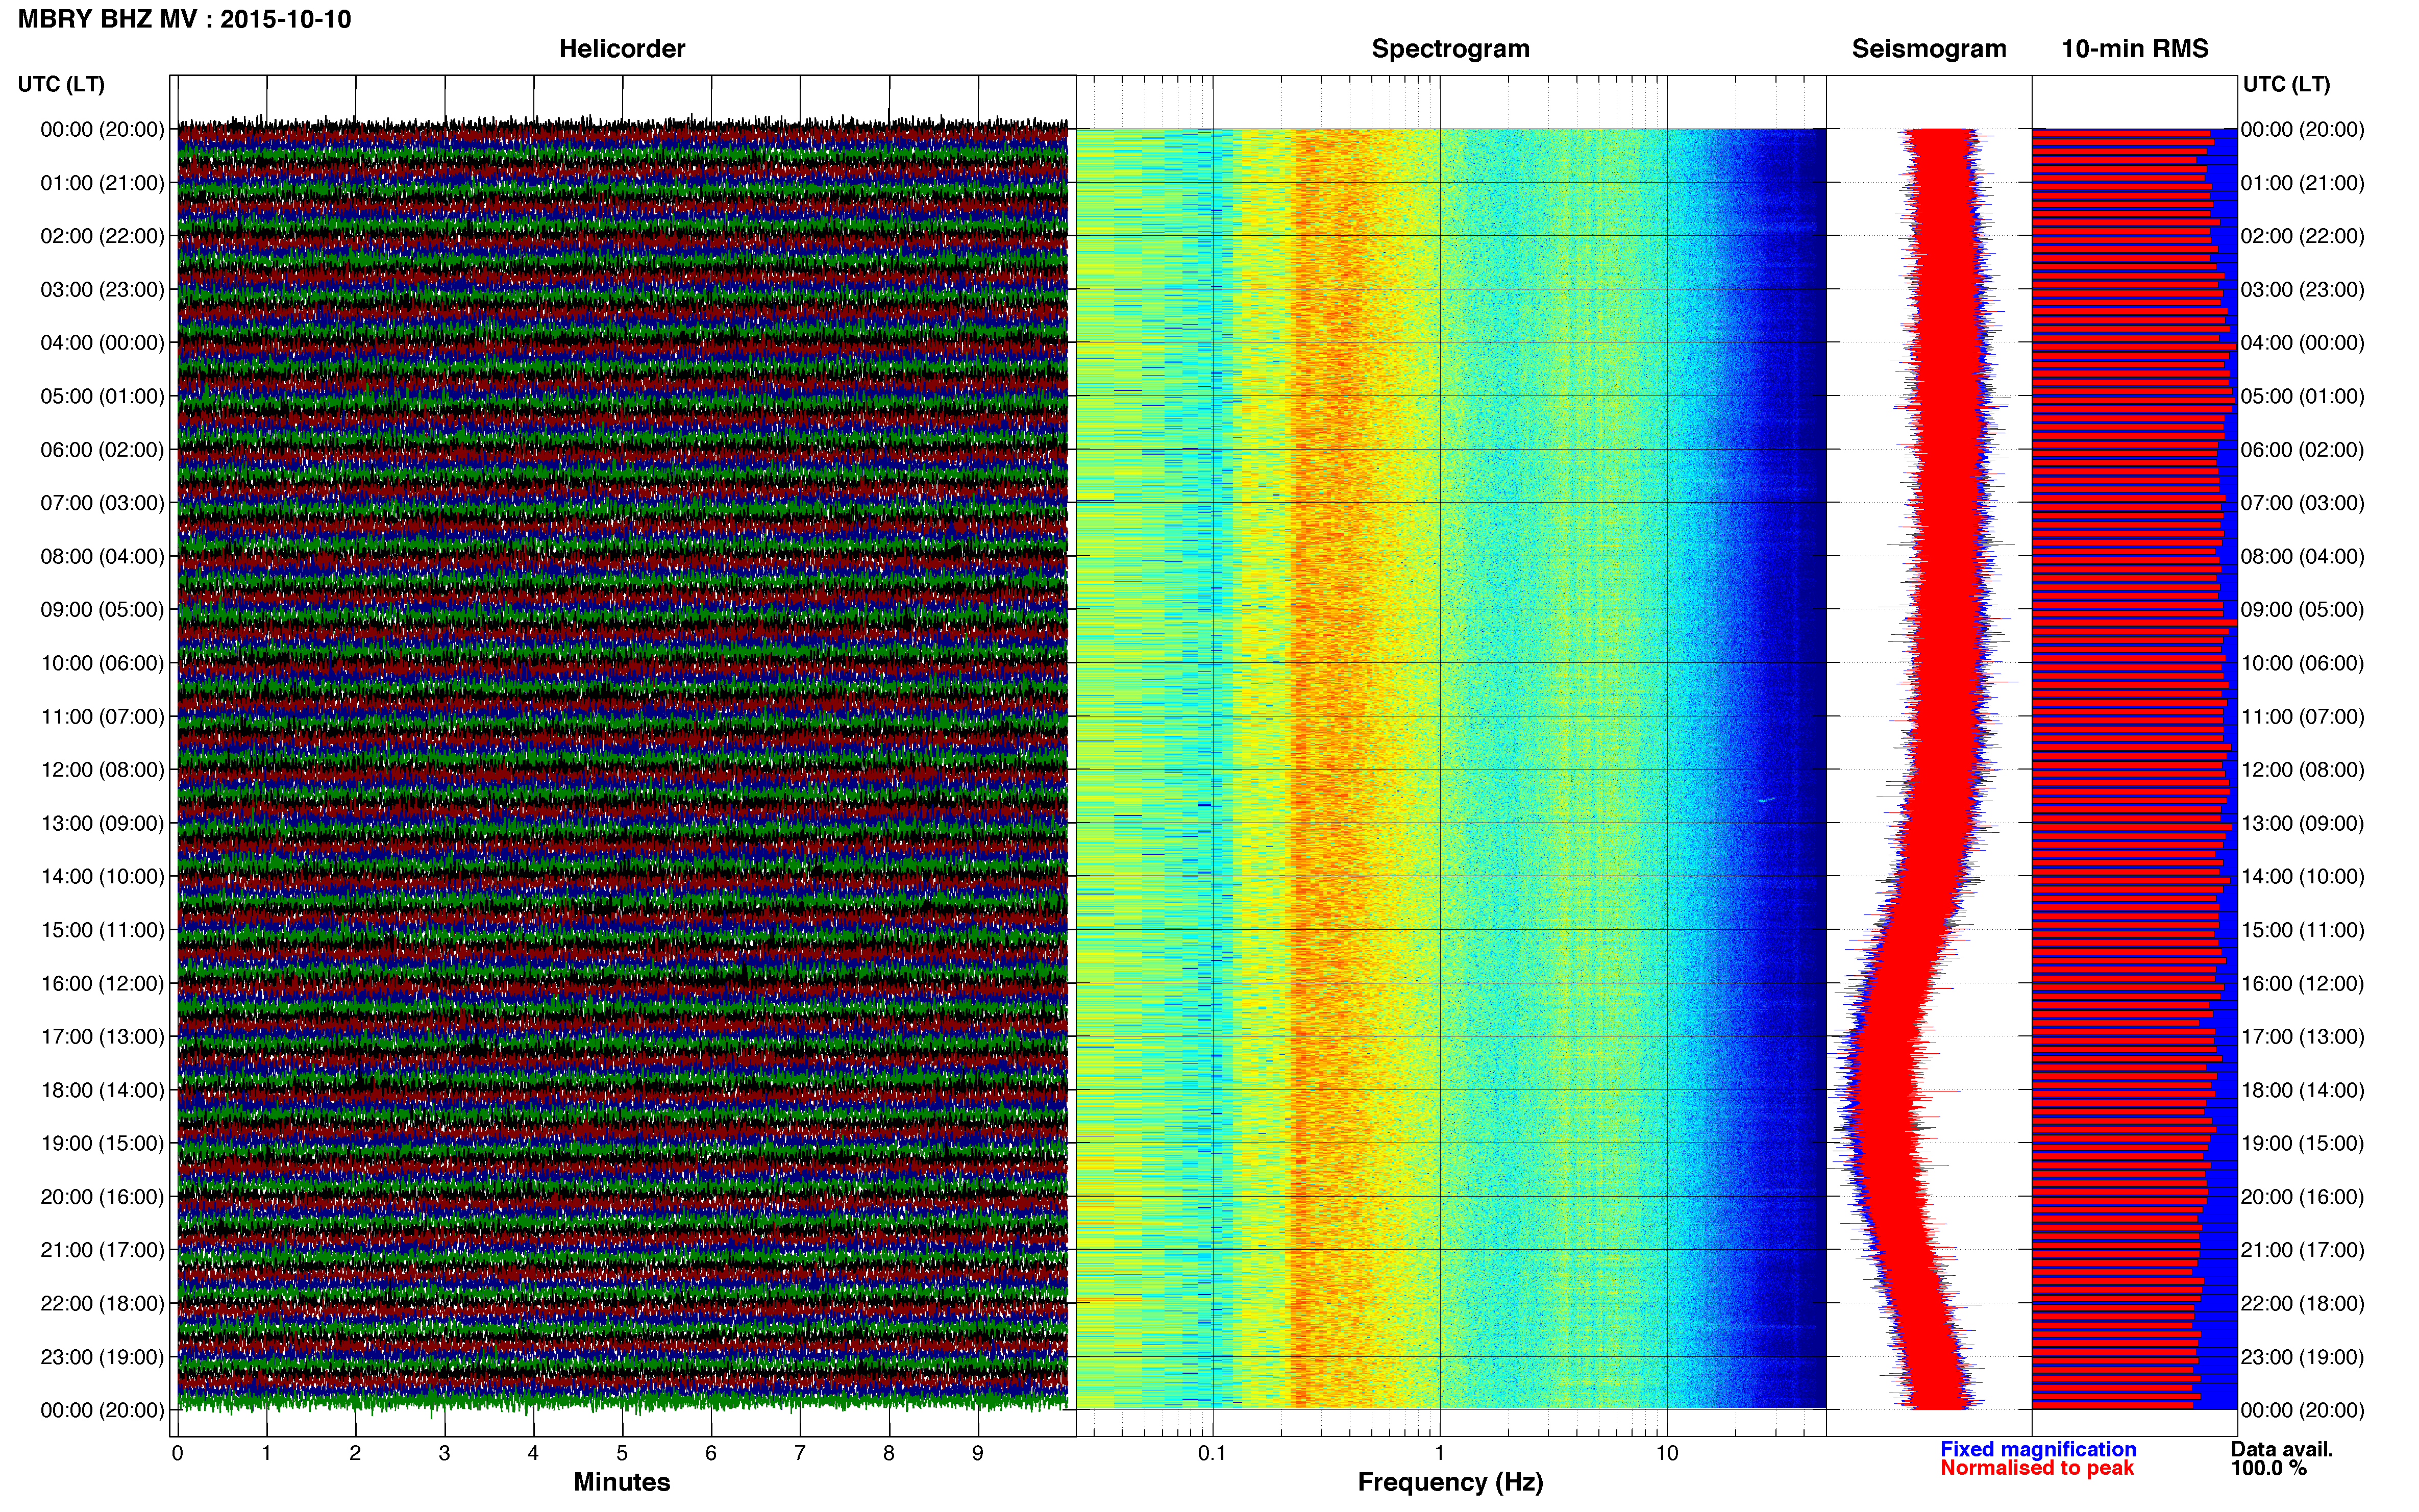
Task: Click the Spectrogram panel heading
Action: (x=1450, y=49)
